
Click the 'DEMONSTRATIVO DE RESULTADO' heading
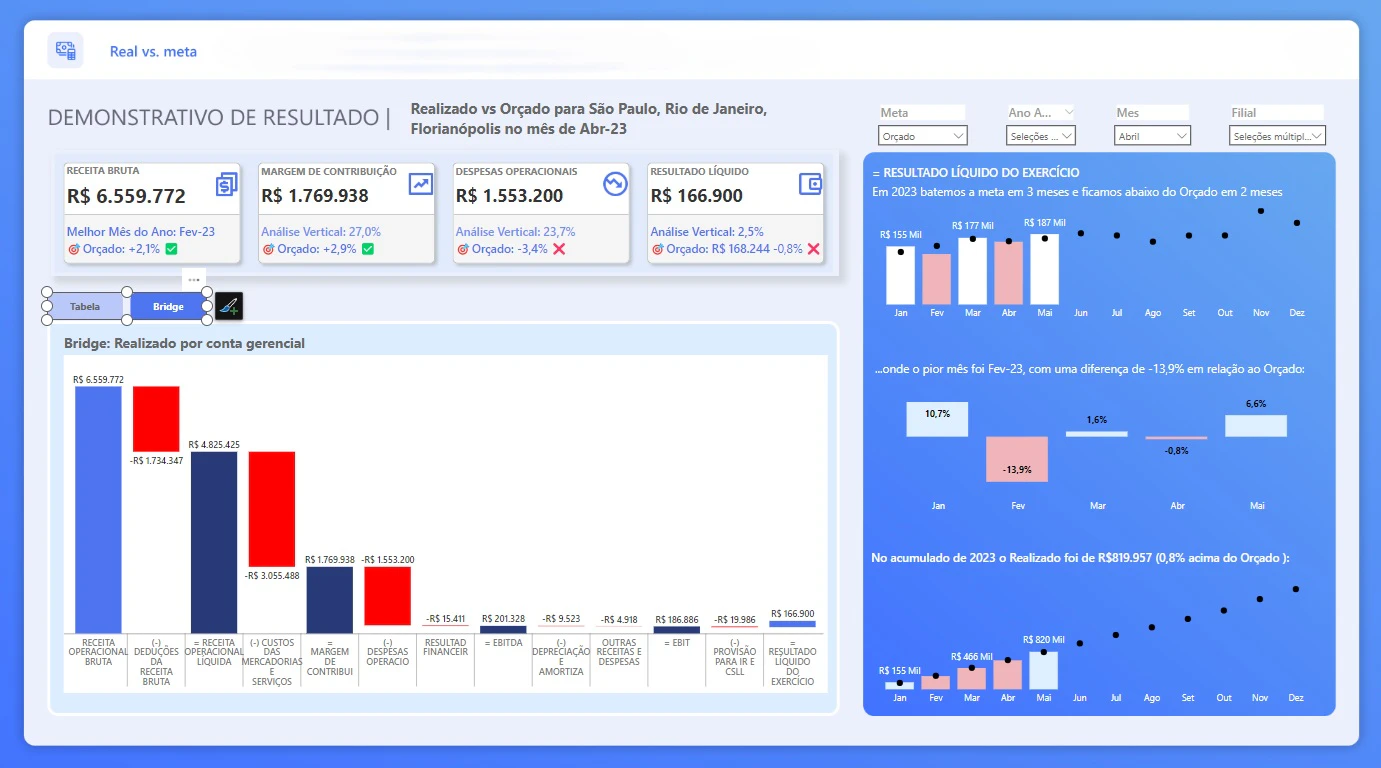pos(213,117)
